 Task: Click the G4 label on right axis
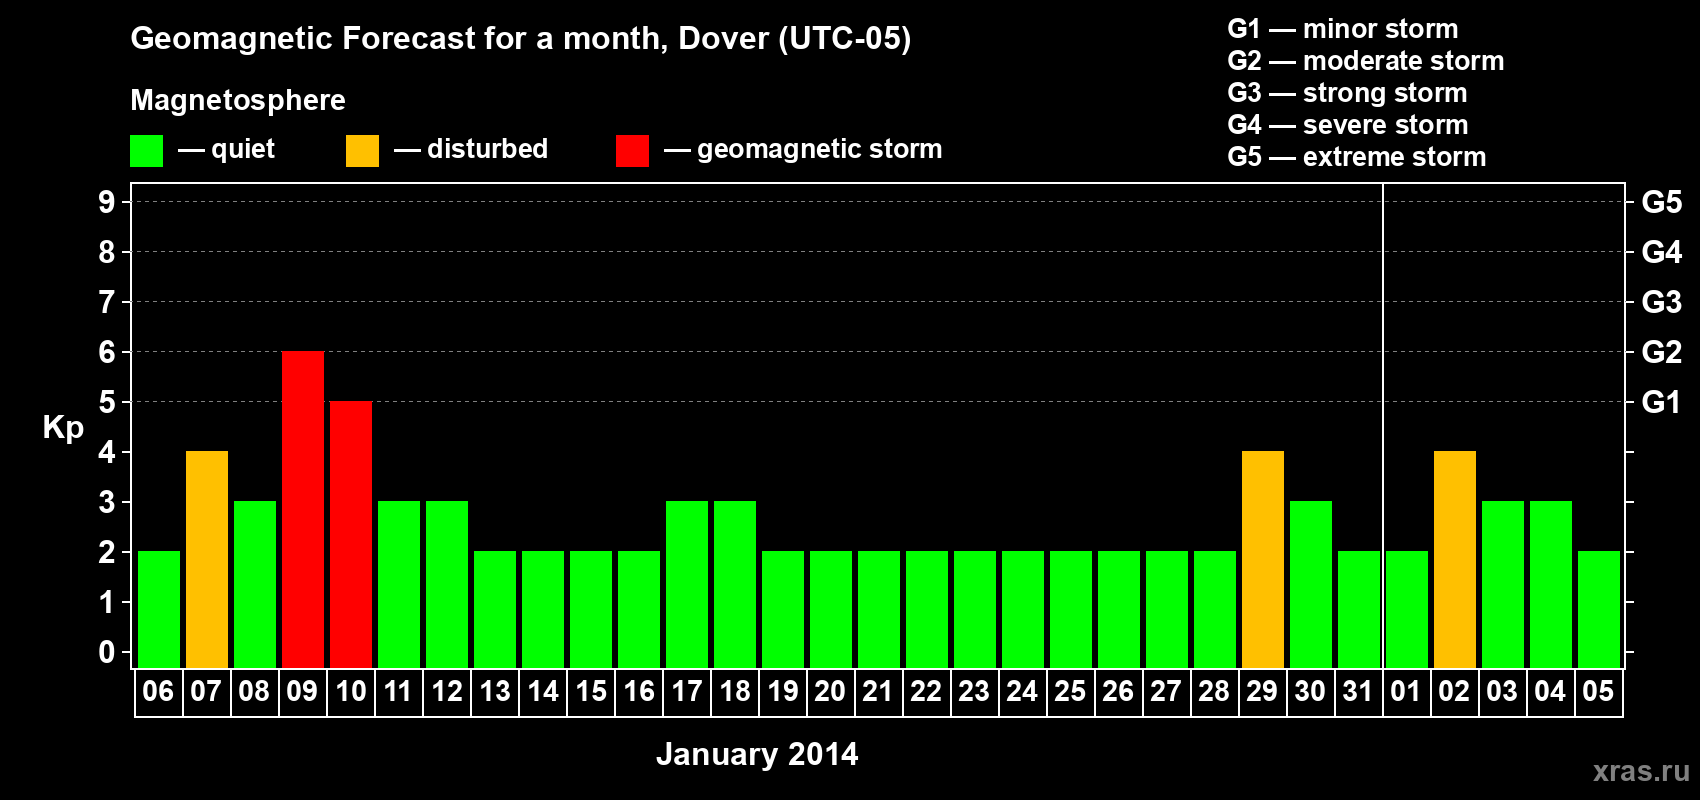click(x=1662, y=252)
